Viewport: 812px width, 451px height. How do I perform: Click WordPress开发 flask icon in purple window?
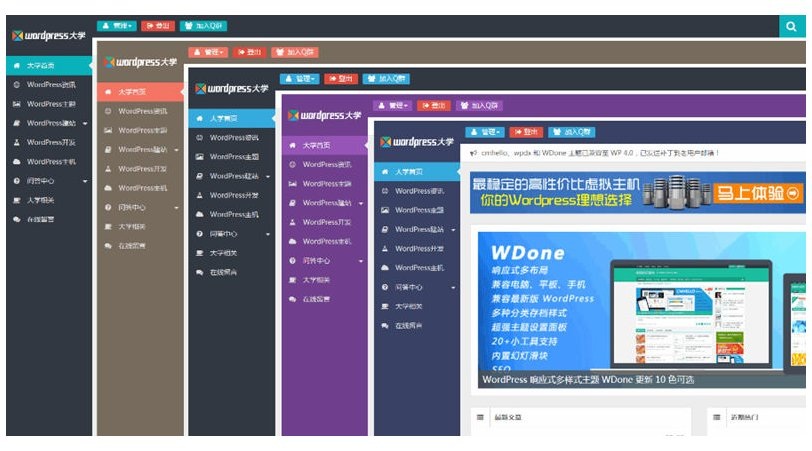coord(292,222)
